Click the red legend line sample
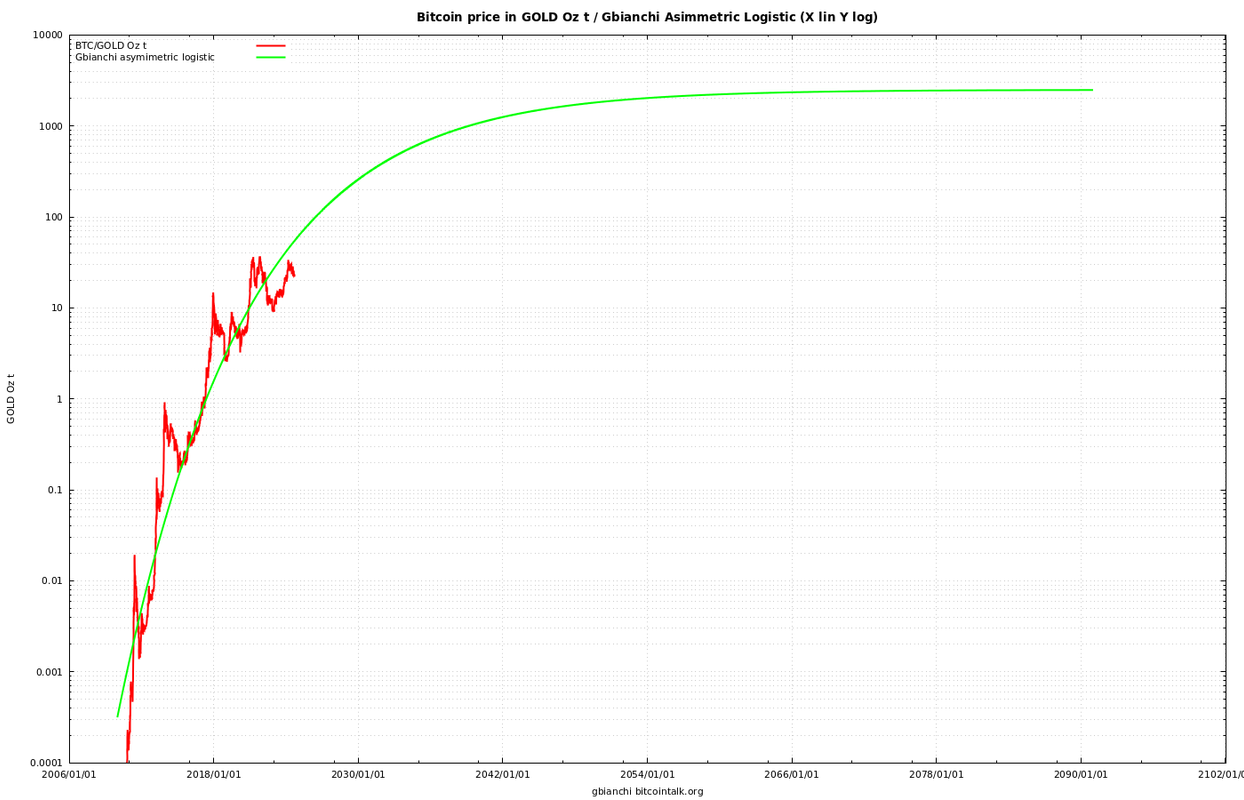 click(x=271, y=46)
